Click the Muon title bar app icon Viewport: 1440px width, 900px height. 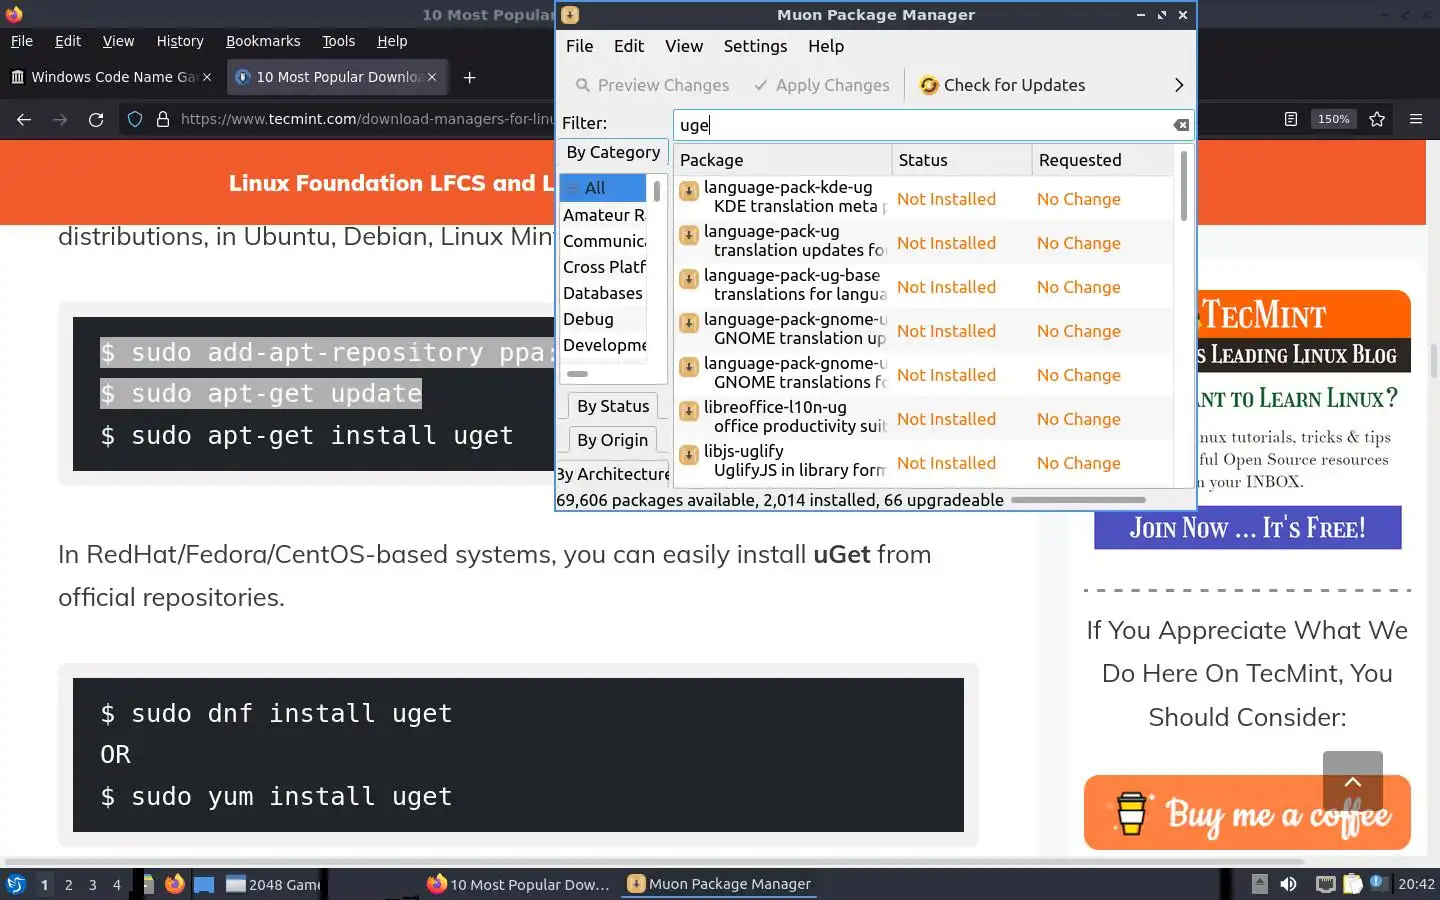(570, 15)
